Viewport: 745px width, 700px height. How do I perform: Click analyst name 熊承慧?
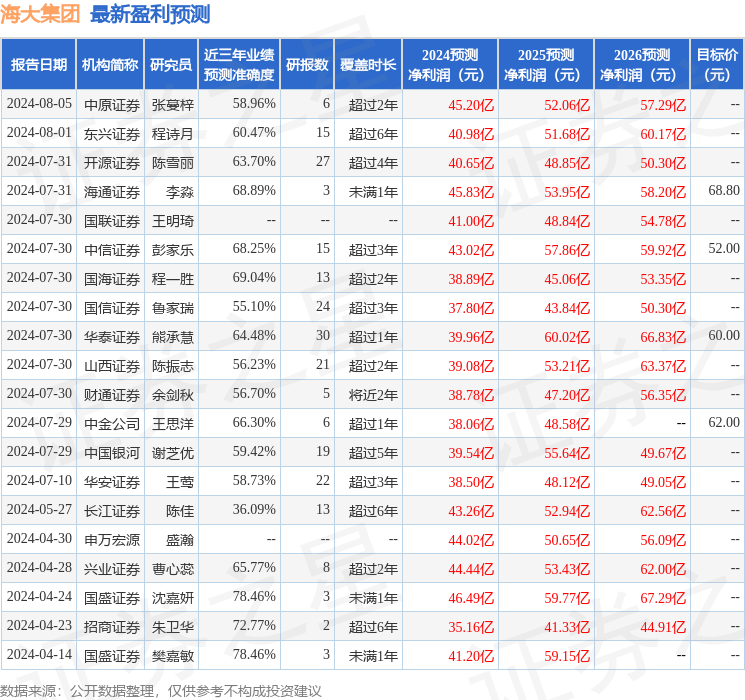[x=173, y=337]
